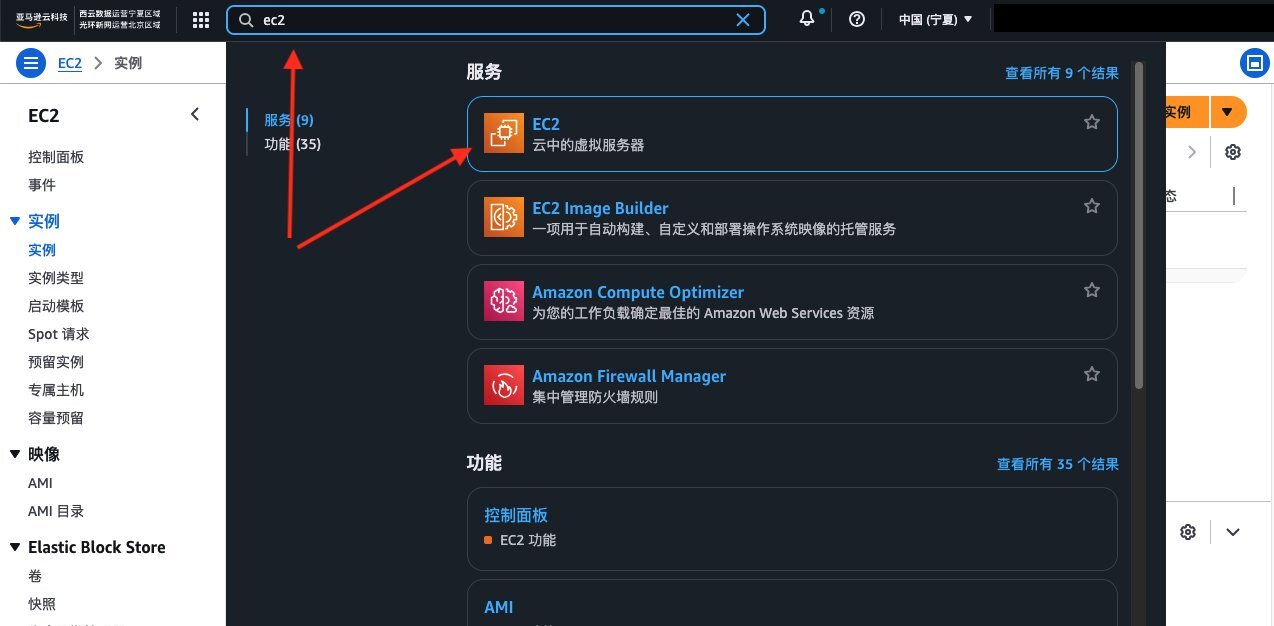
Task: Open the launch instance dropdown arrow
Action: tap(1228, 112)
